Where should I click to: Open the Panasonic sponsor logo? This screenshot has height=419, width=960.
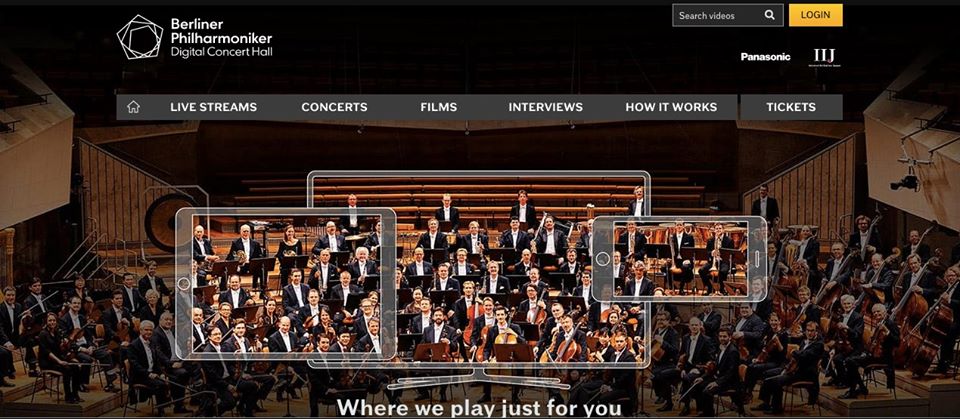coord(765,57)
